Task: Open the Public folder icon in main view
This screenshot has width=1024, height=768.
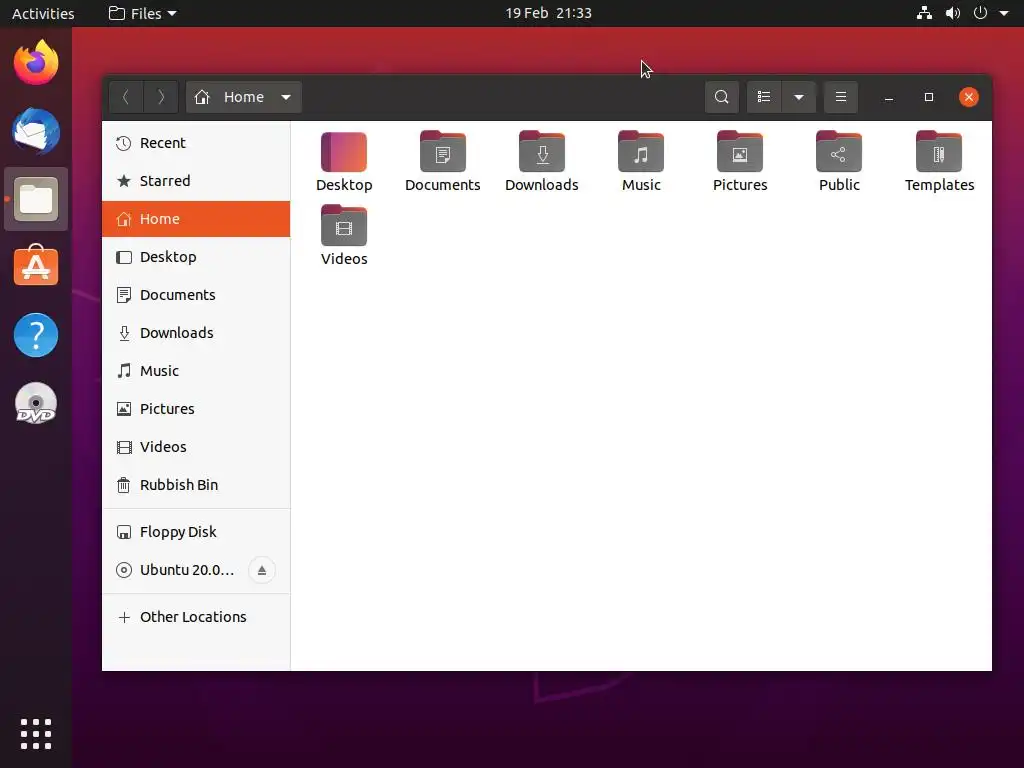Action: [x=839, y=152]
